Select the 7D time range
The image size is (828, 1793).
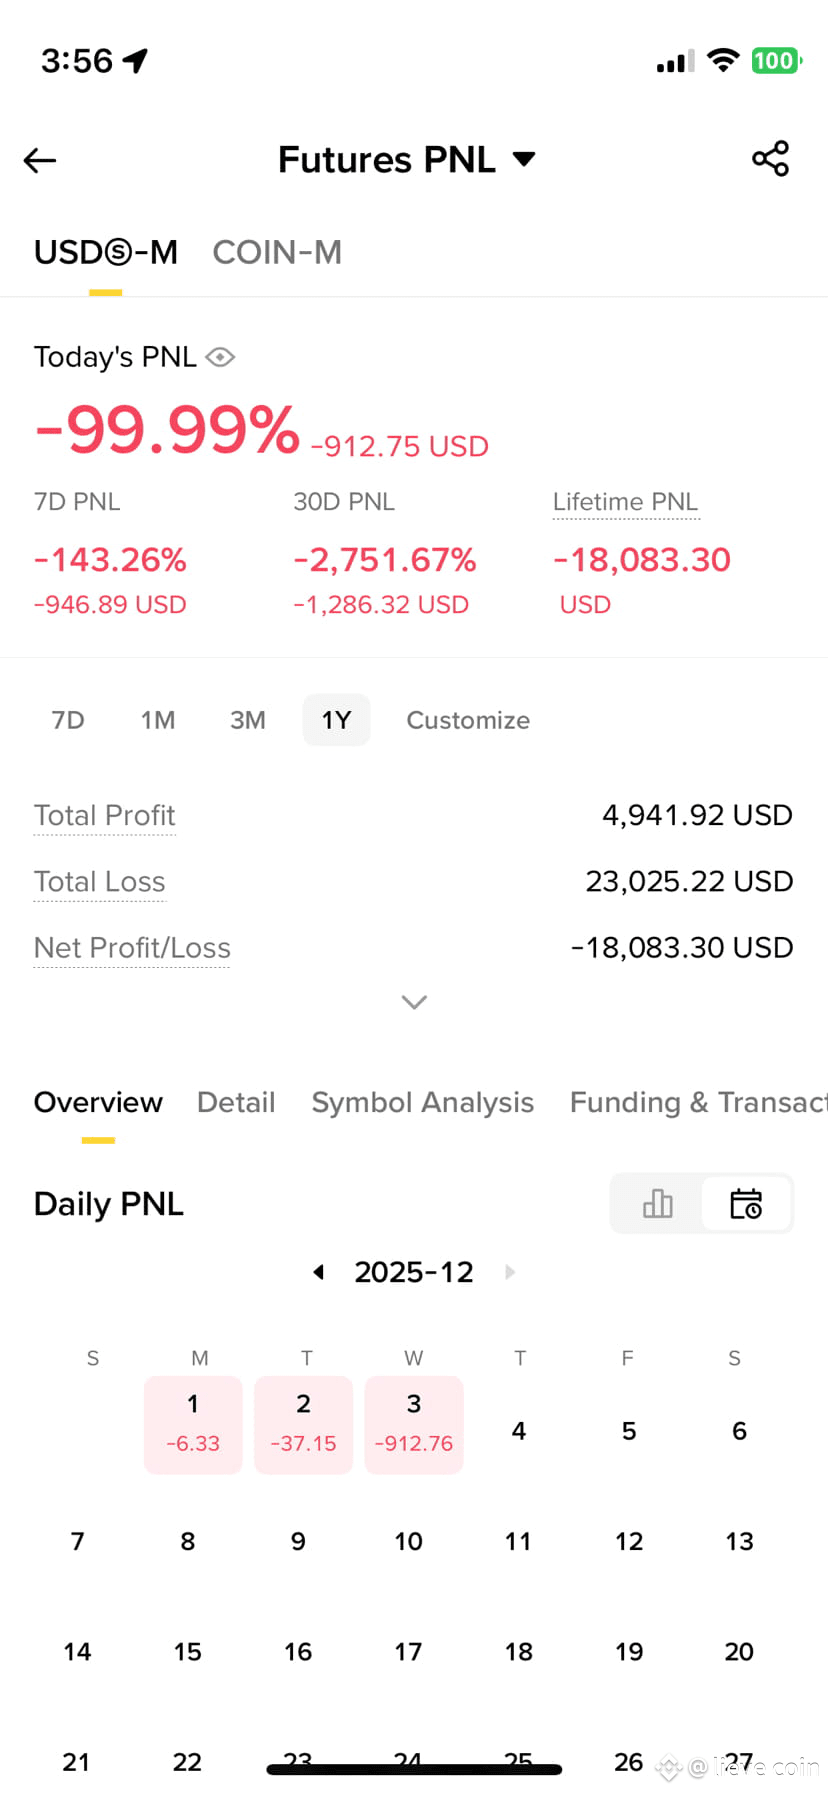pos(68,720)
